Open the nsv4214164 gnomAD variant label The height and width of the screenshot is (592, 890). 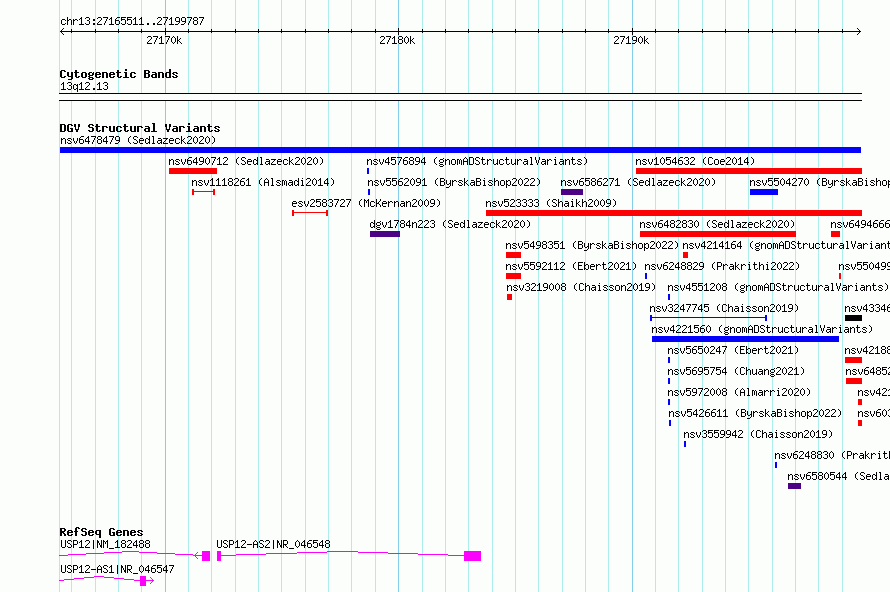click(786, 245)
